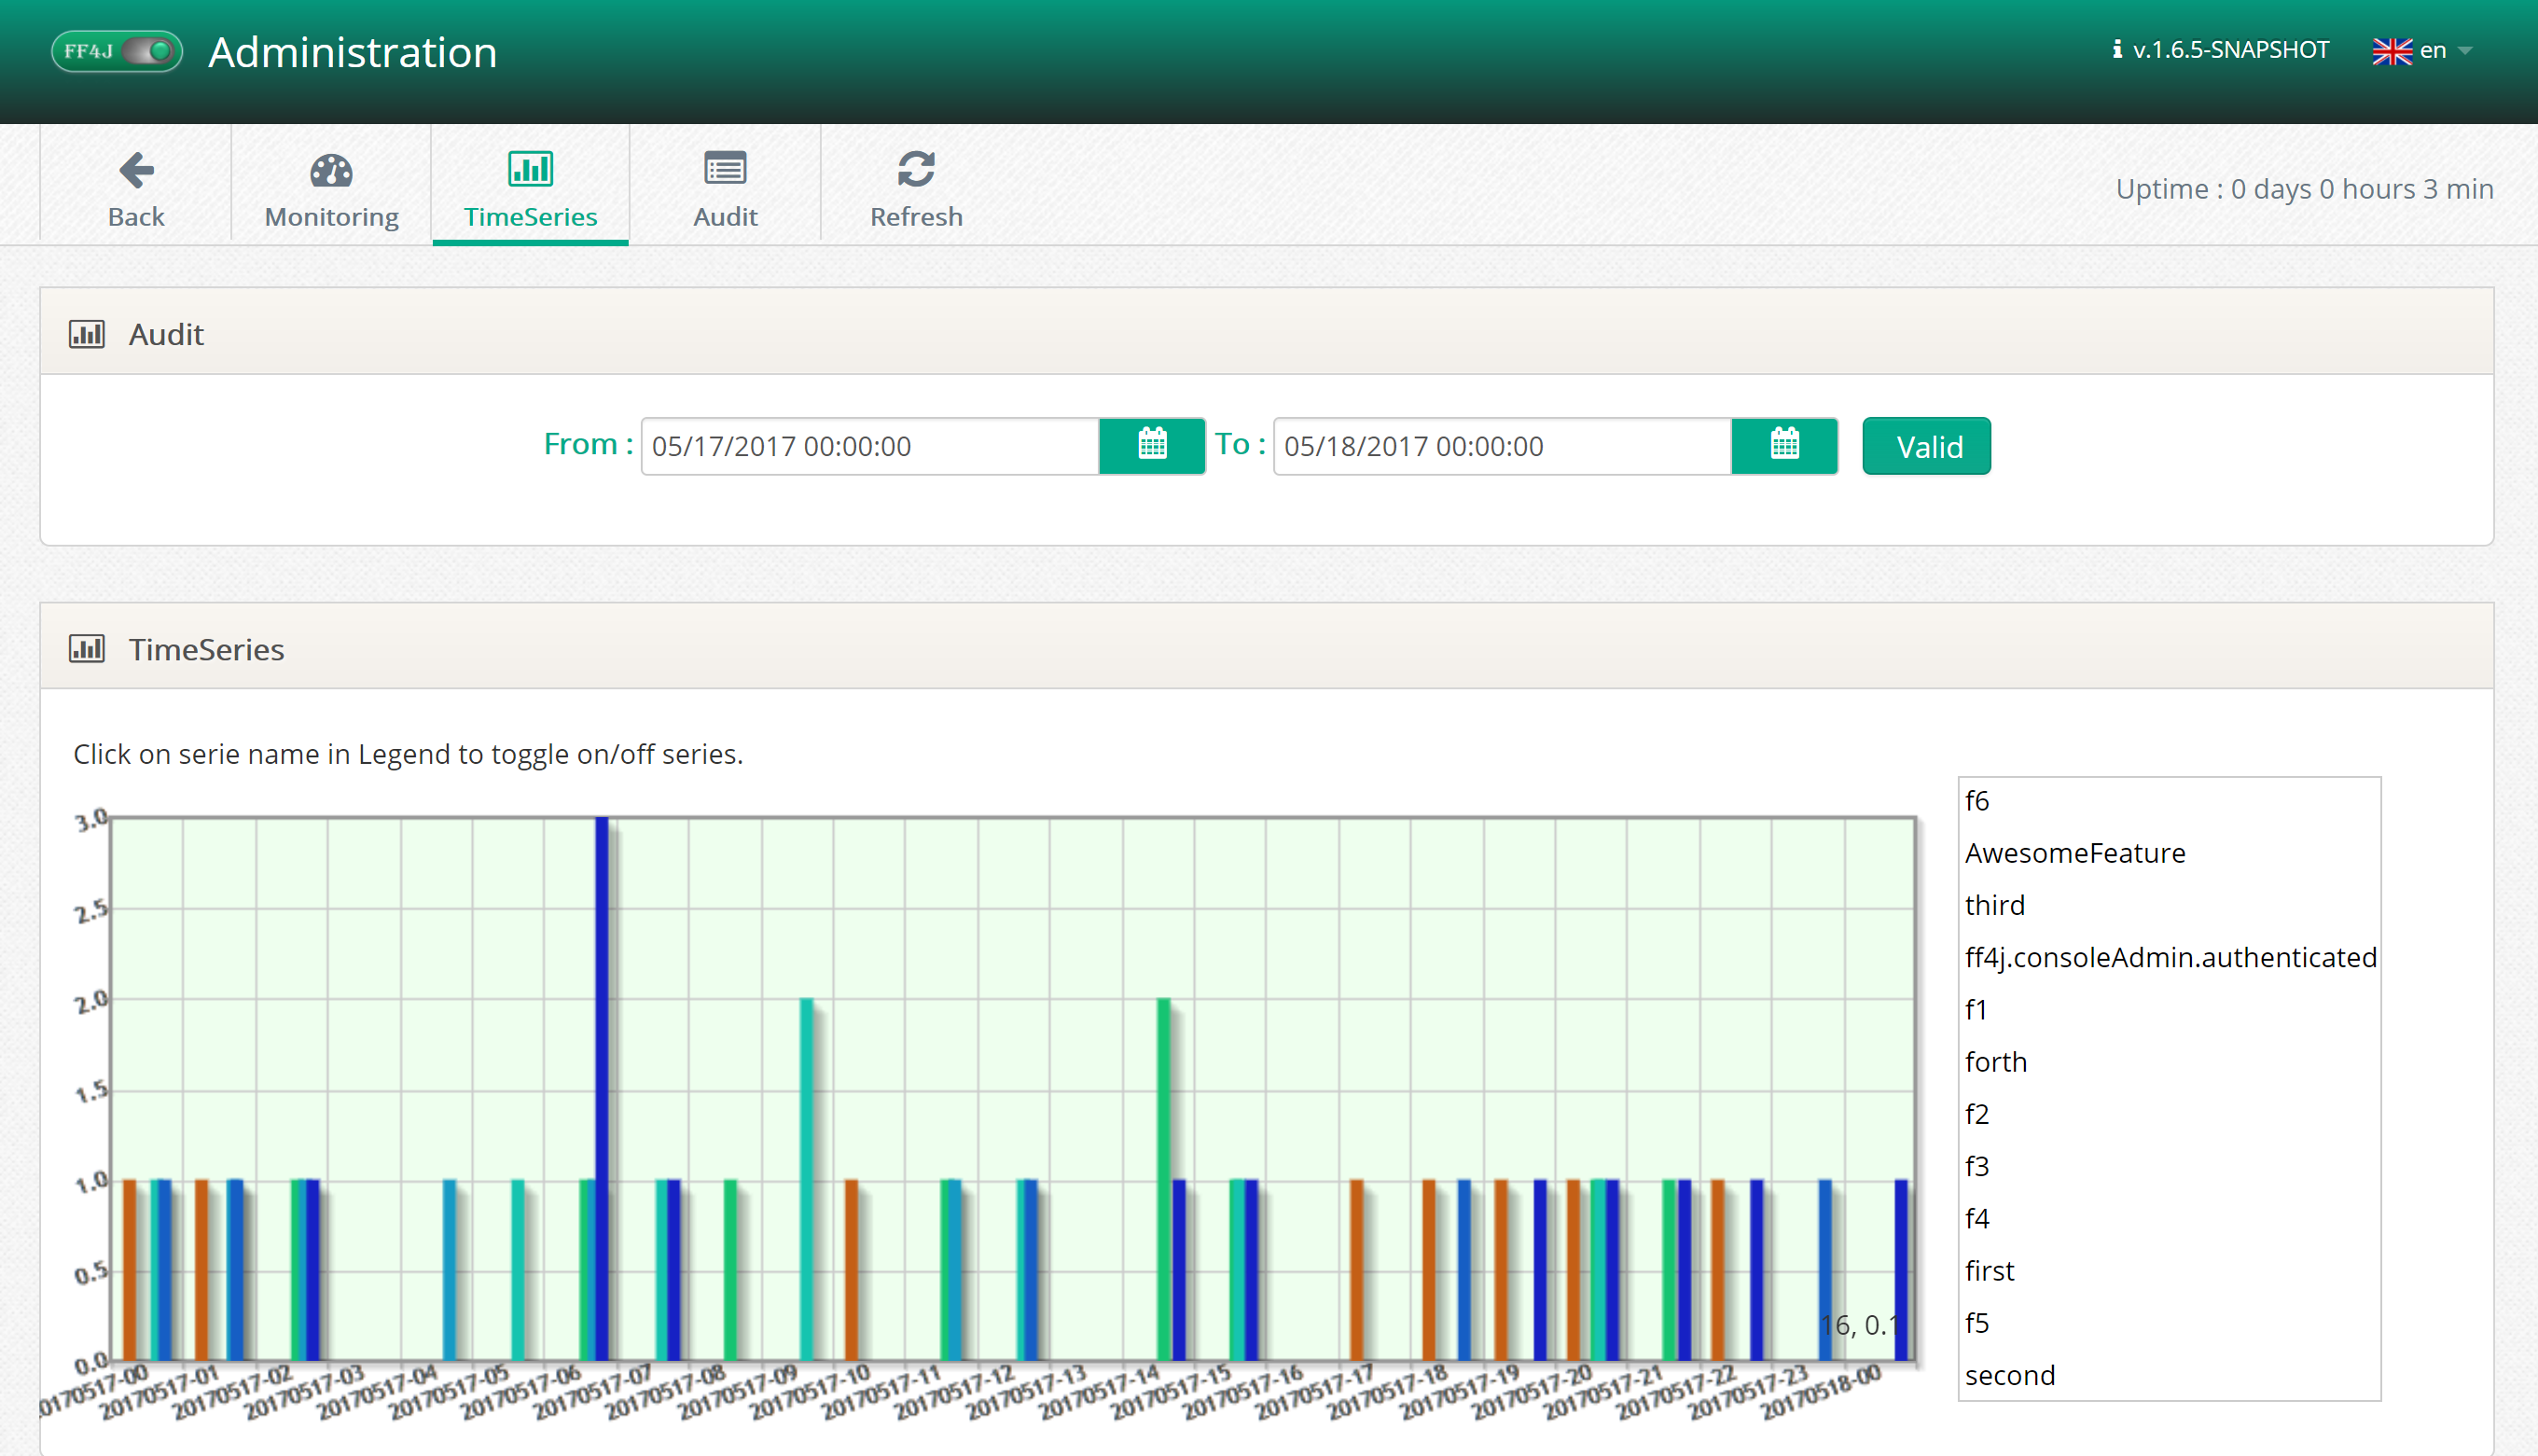The image size is (2538, 1456).
Task: Click the Administration title link
Action: tap(352, 52)
